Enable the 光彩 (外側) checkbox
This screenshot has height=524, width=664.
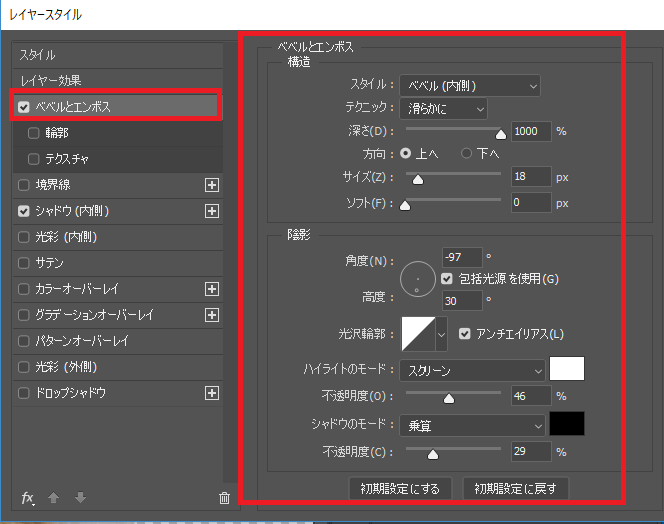point(24,367)
